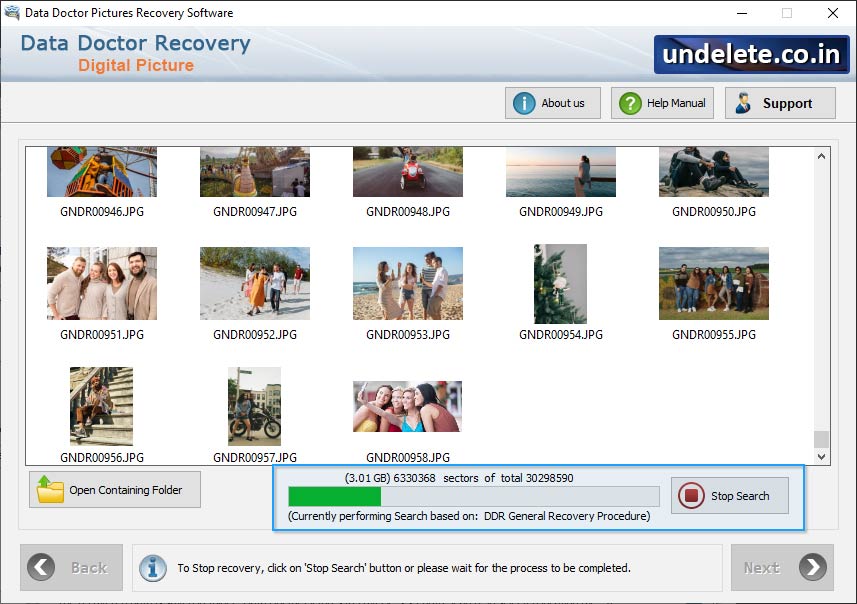This screenshot has height=604, width=857.
Task: Open the About us dialog
Action: (x=552, y=102)
